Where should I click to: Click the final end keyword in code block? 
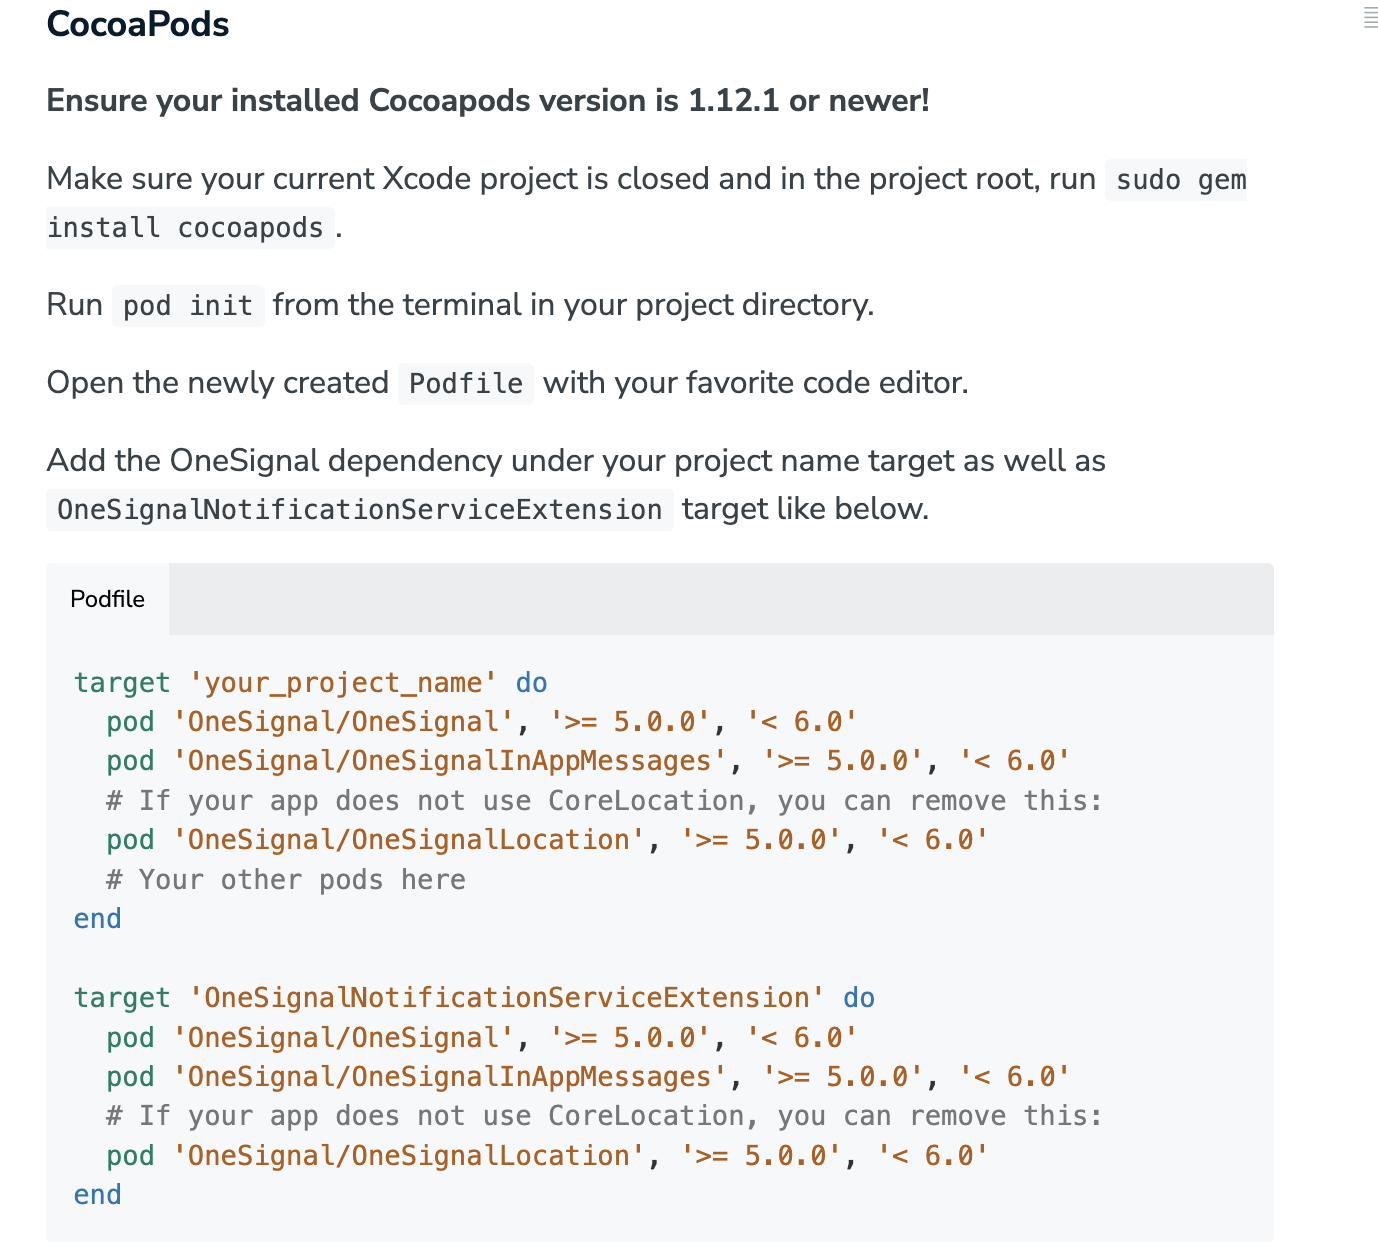click(97, 1194)
